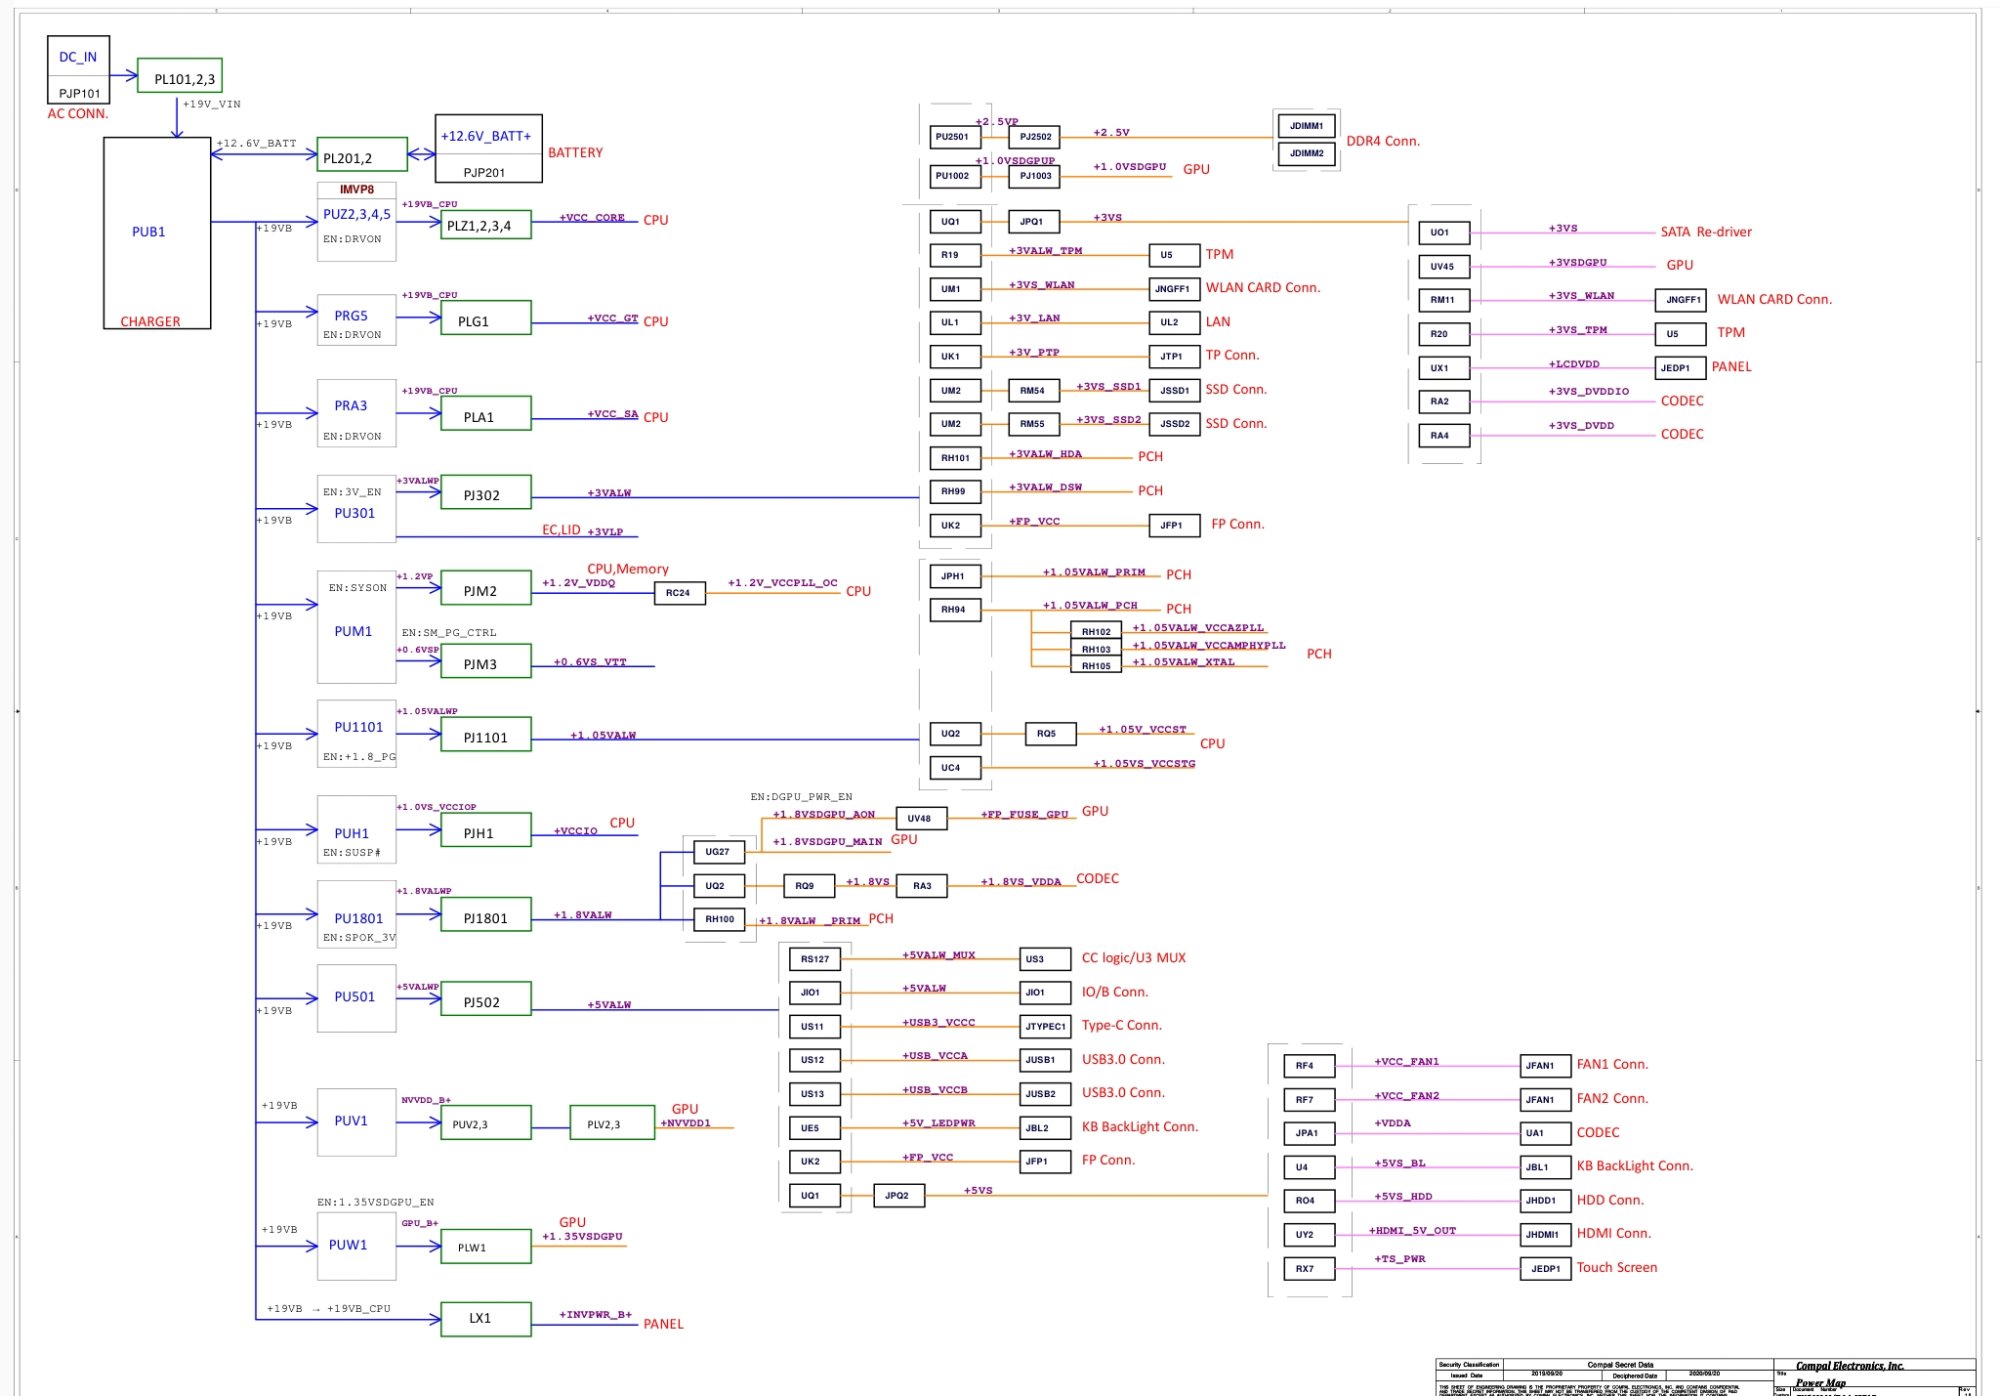Click the 'DDR4 Conn.' label

[x=1383, y=141]
